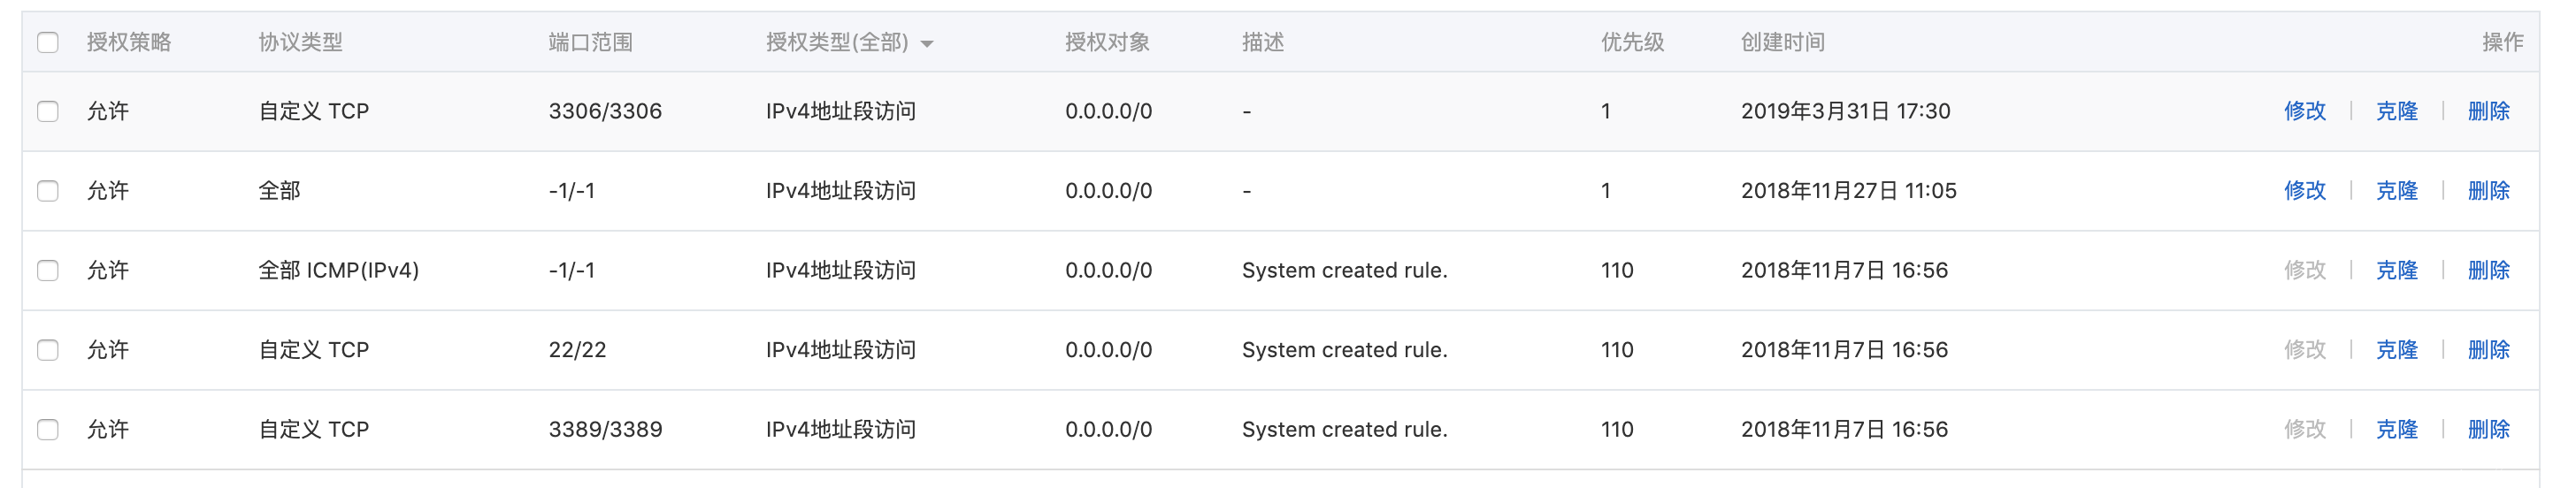Screen dimensions: 2576x488
Task: Click 克隆 for the 22/22 rule
Action: (2396, 350)
